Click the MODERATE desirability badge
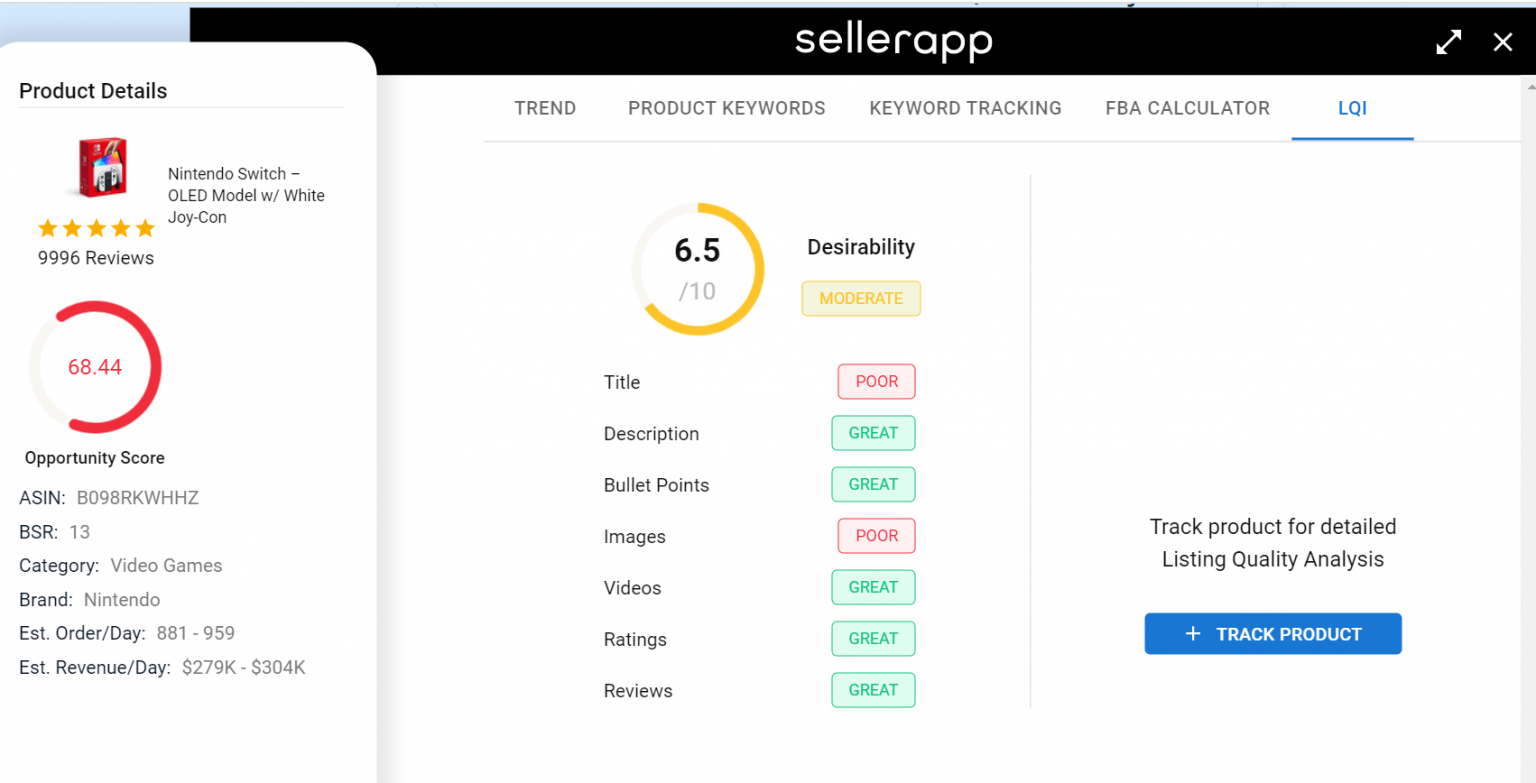Screen dimensions: 1536x783 click(x=861, y=298)
